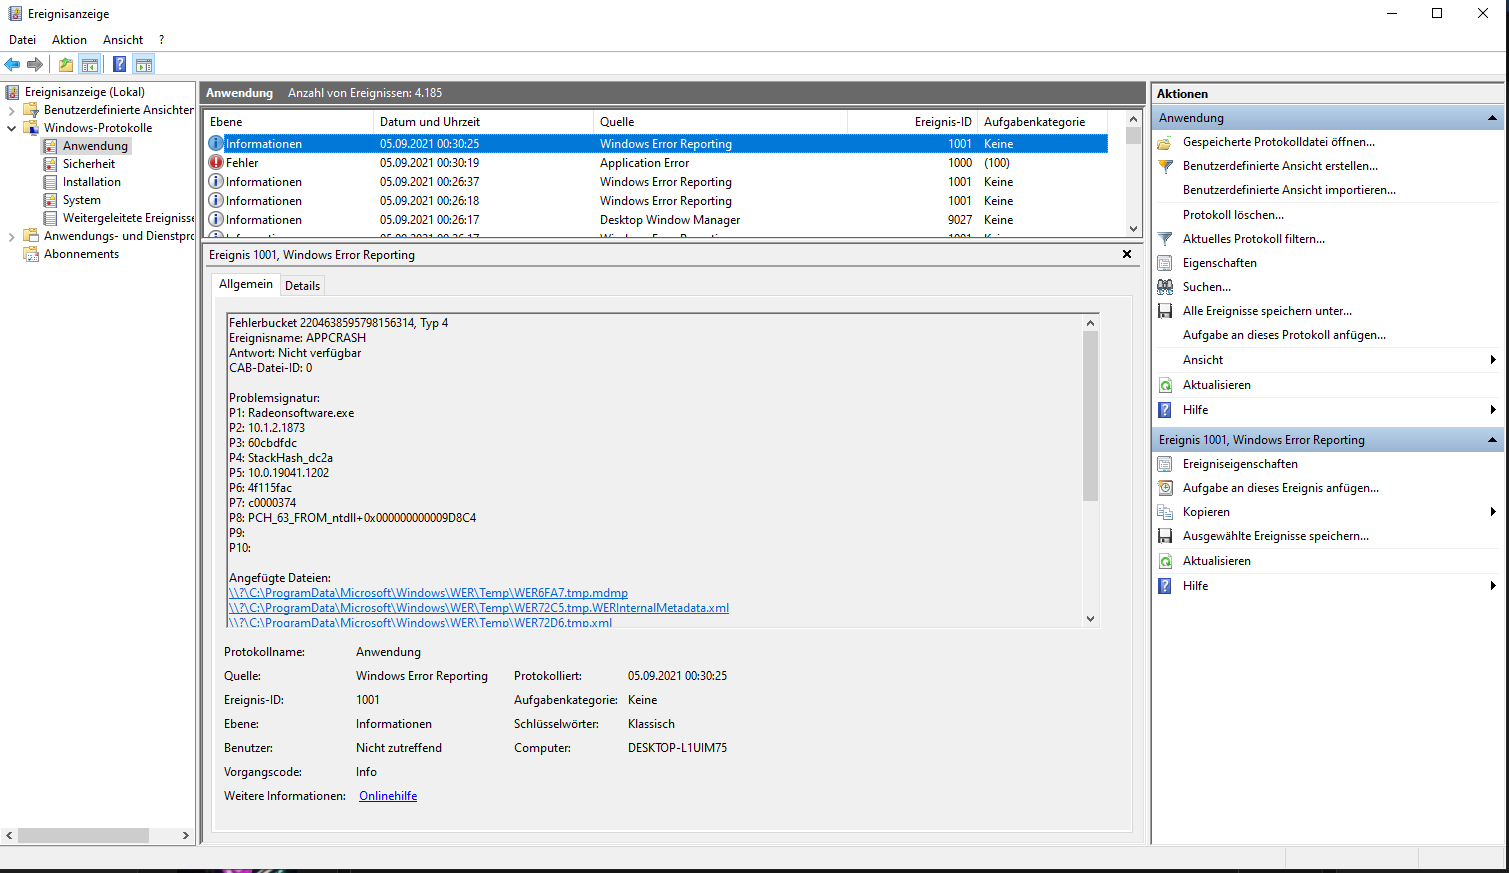Click the Aktualisieren icon in Ereignis 1001 section
This screenshot has width=1509, height=873.
(x=1165, y=561)
